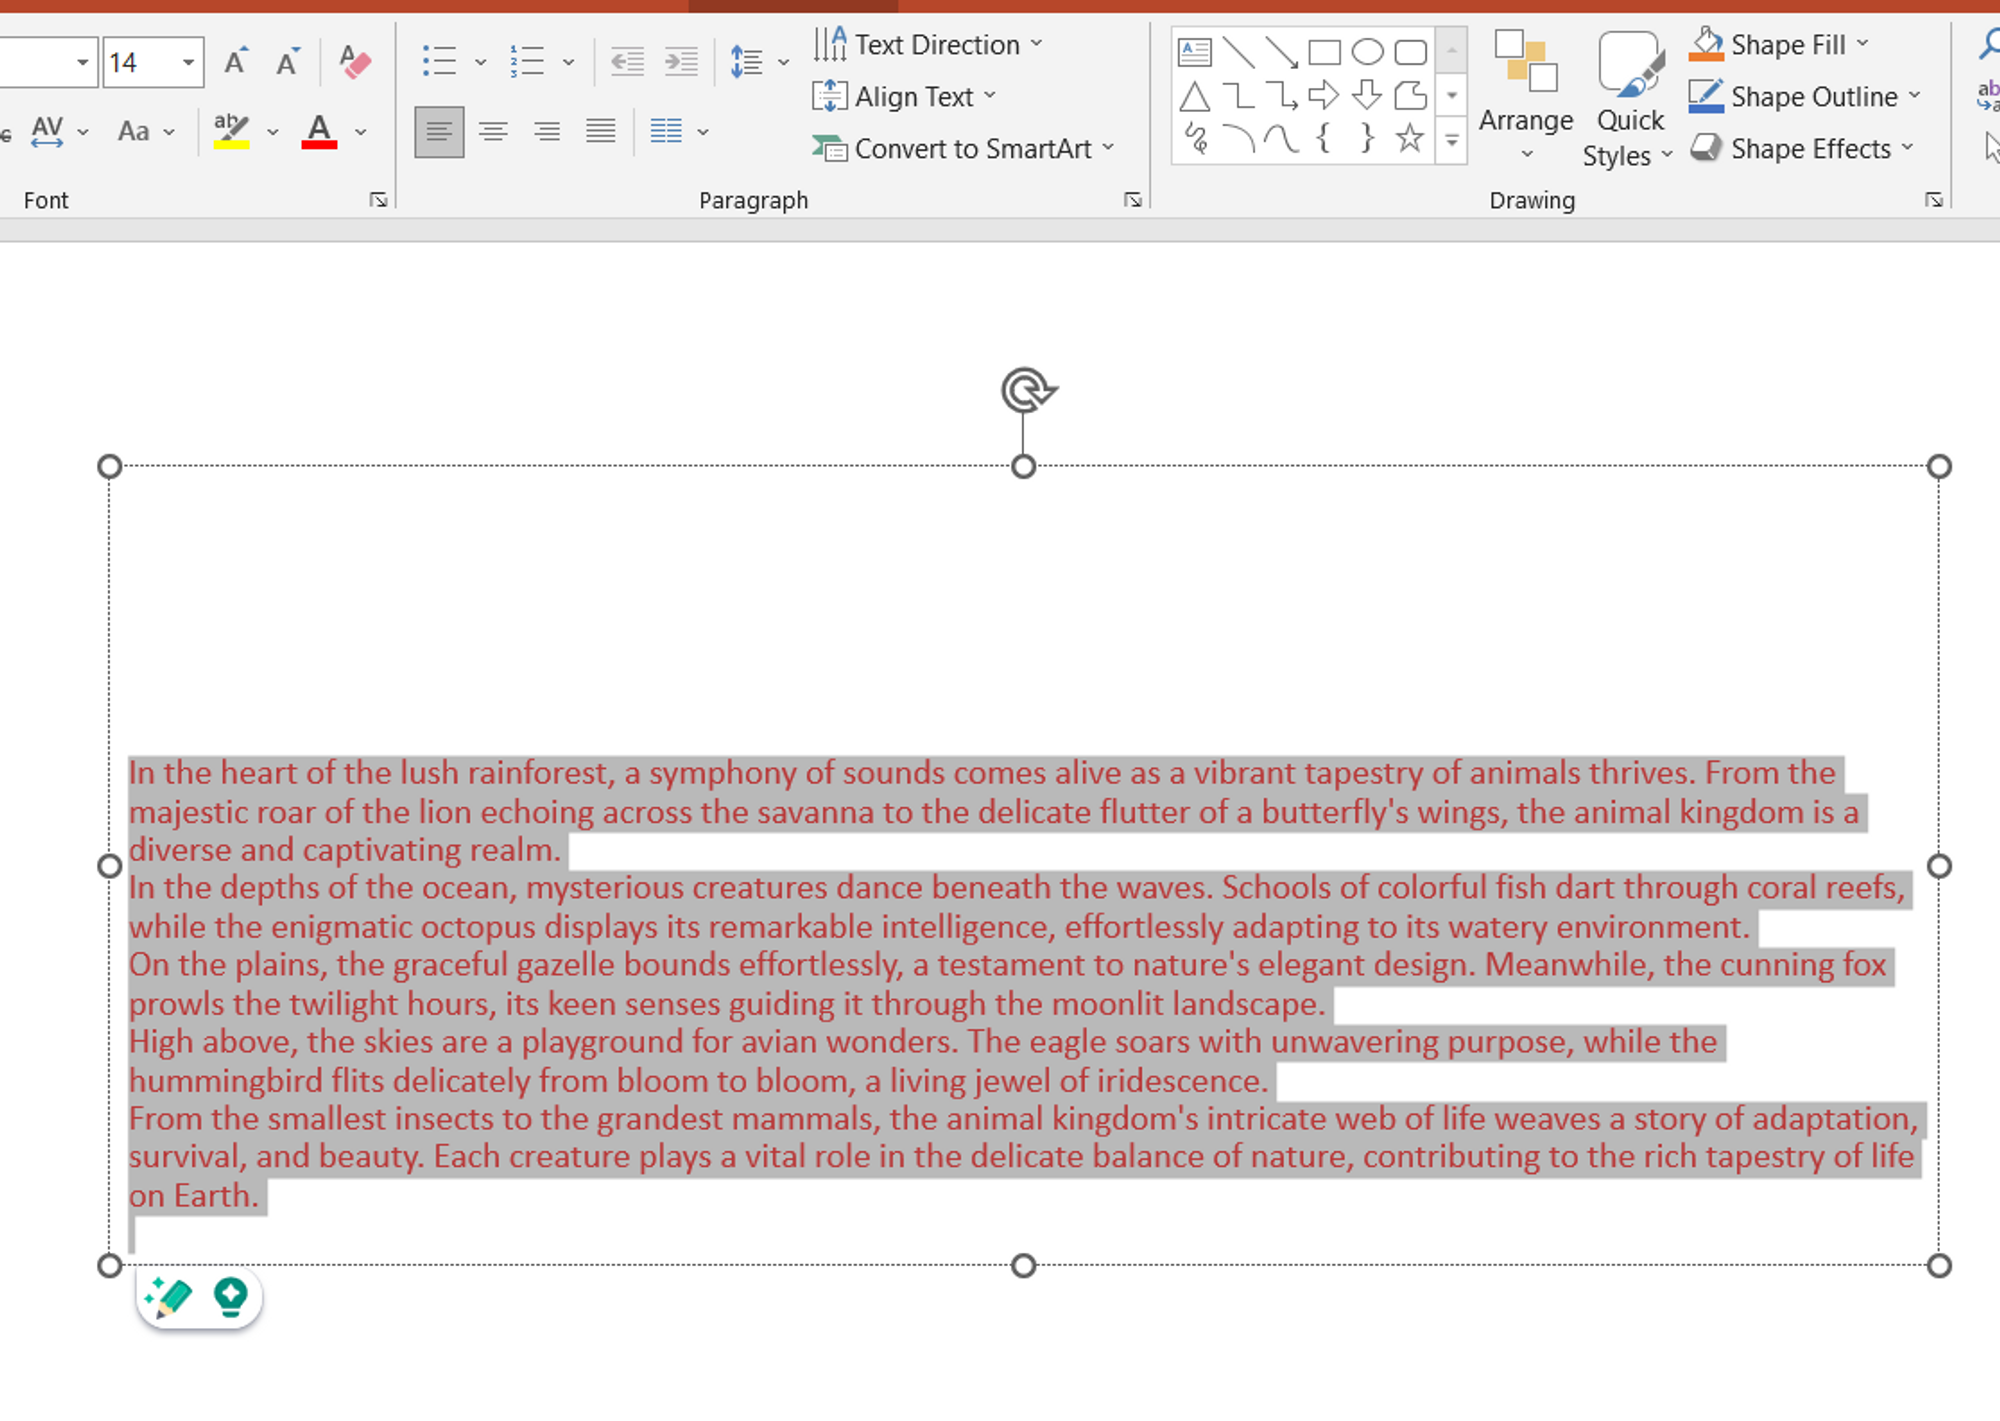Click the Numbering list icon
This screenshot has width=2000, height=1421.
coord(527,62)
